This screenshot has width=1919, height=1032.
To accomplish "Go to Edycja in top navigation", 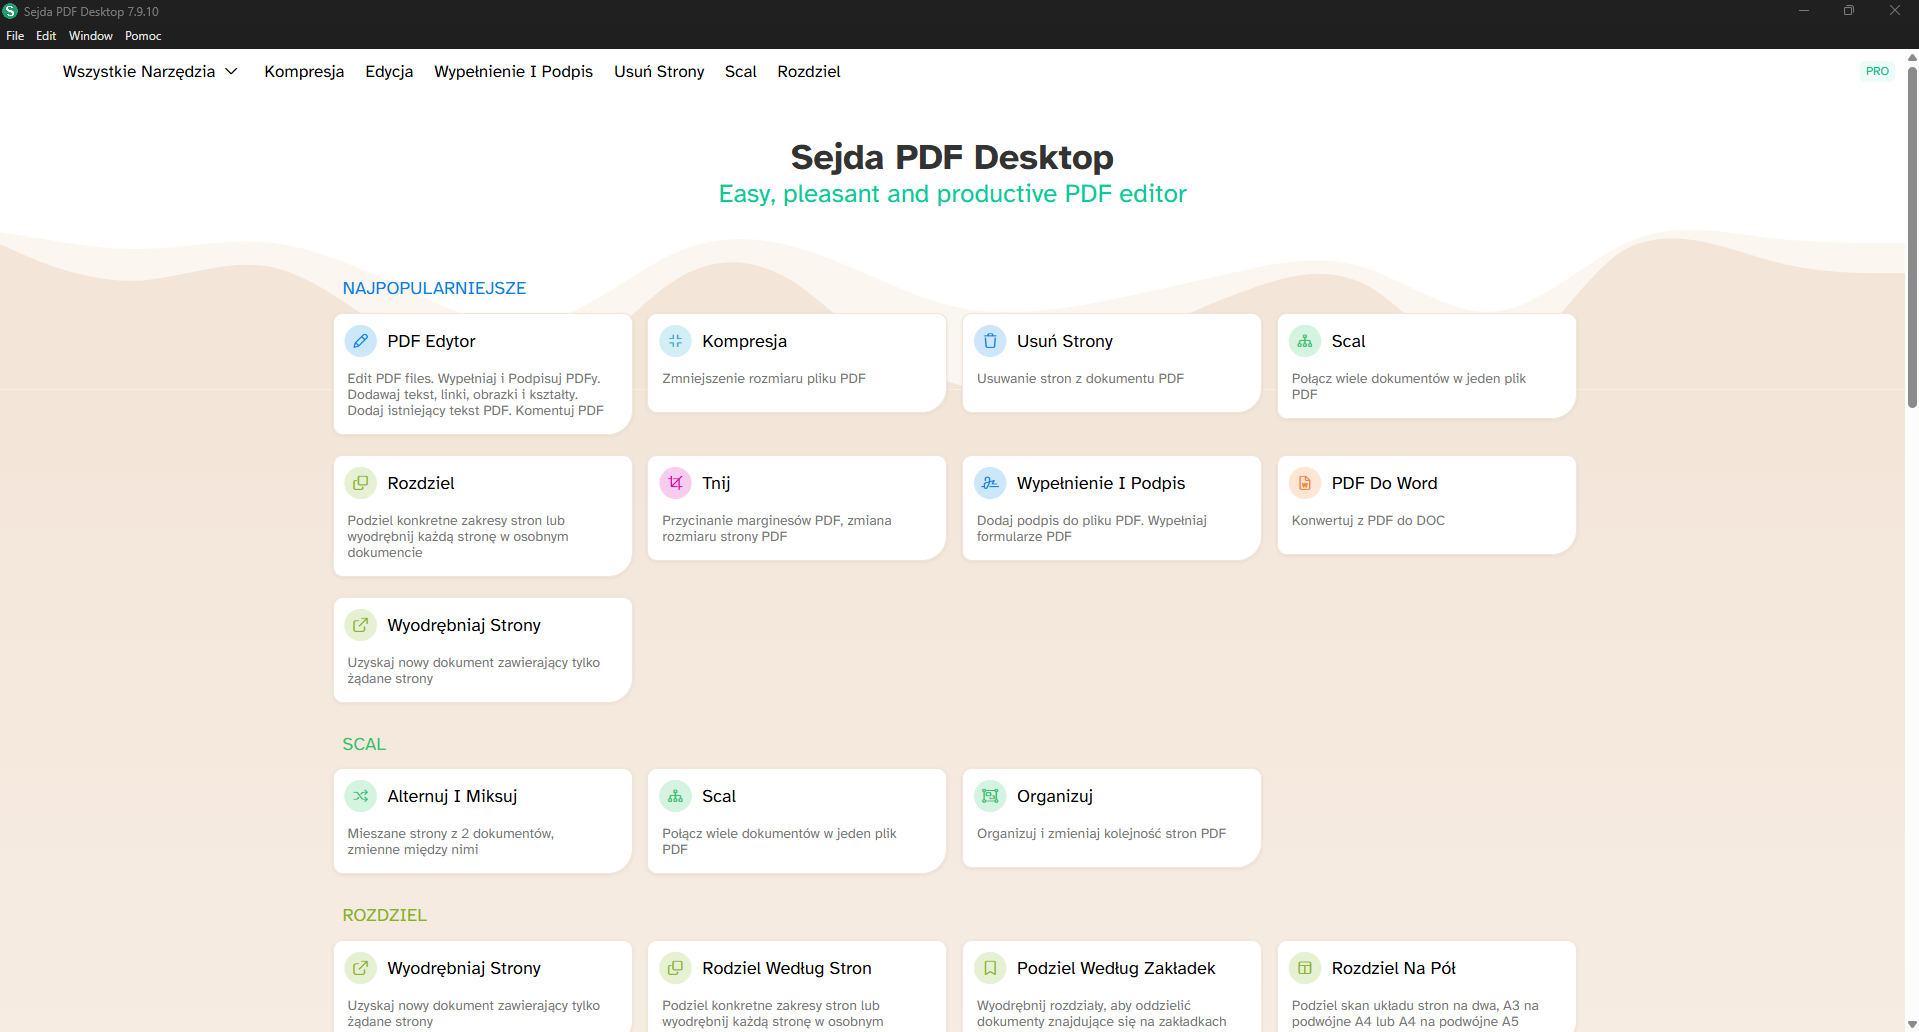I will tap(389, 72).
